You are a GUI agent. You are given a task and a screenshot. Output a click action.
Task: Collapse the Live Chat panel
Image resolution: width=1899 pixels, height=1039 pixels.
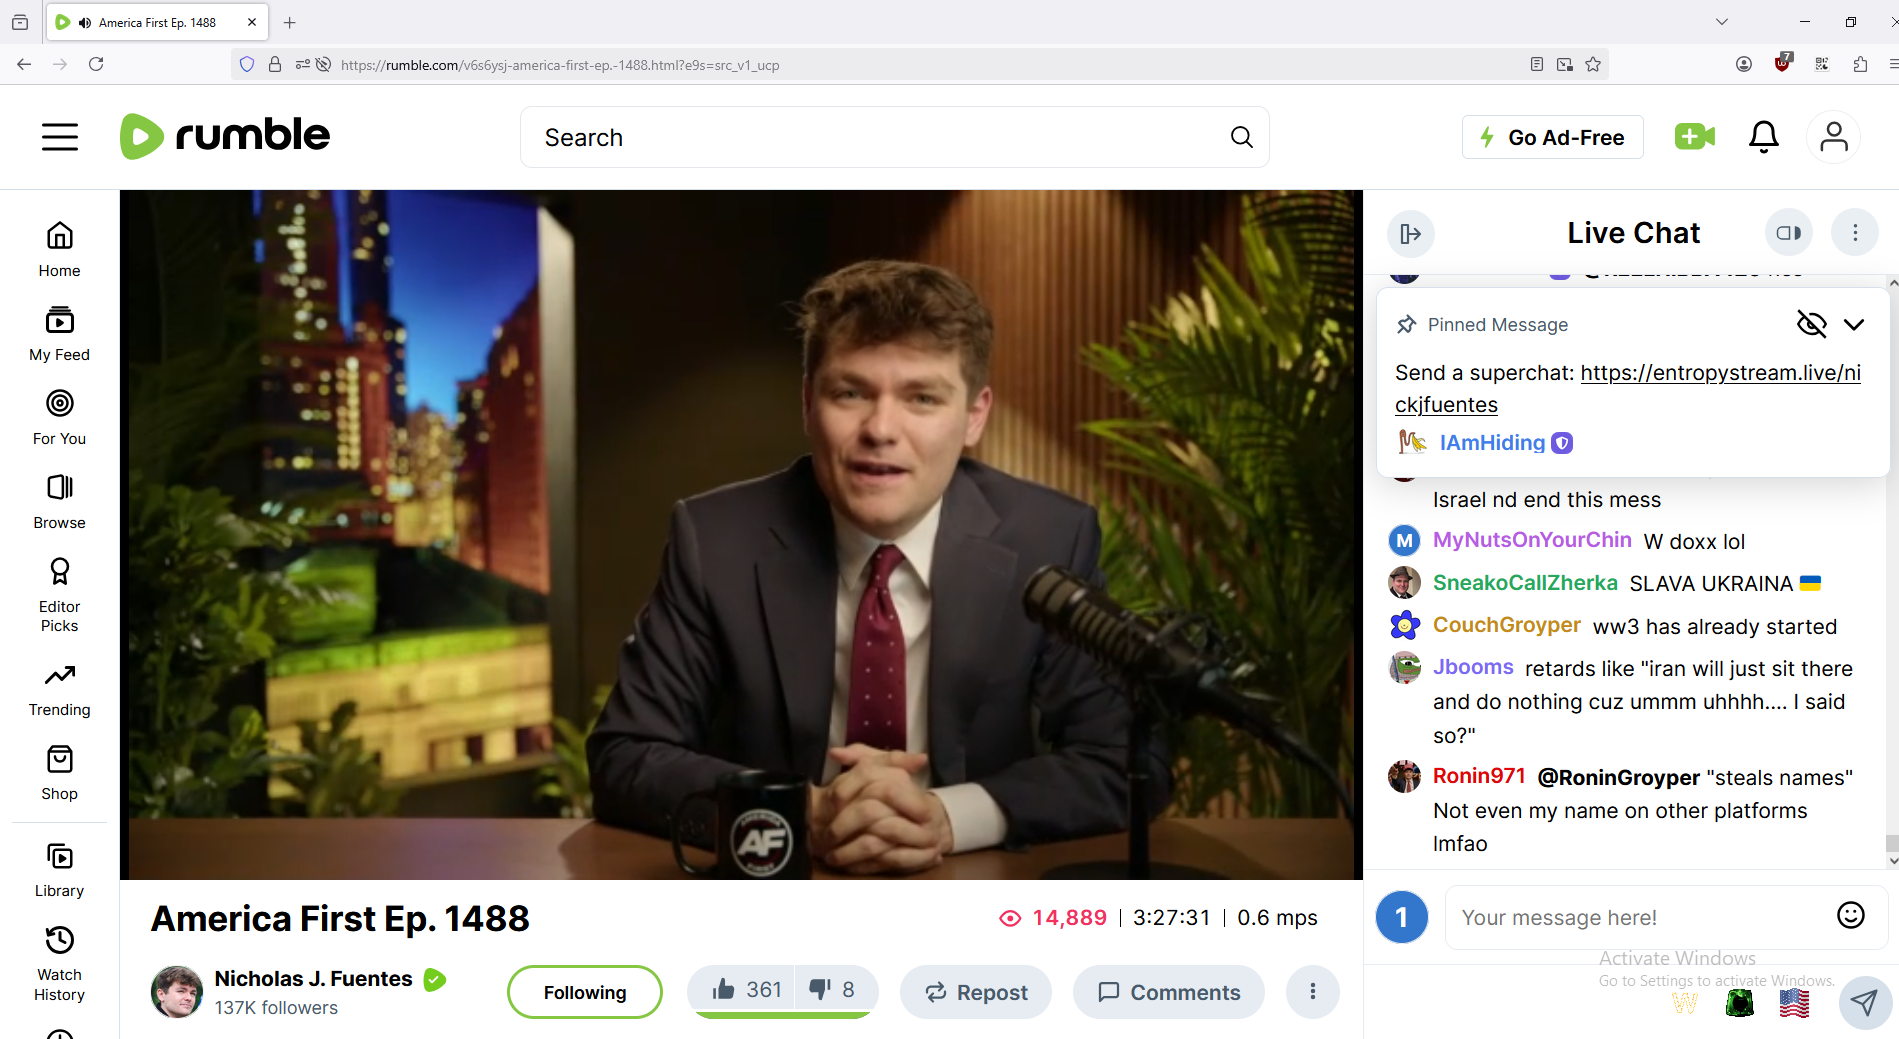coord(1410,233)
